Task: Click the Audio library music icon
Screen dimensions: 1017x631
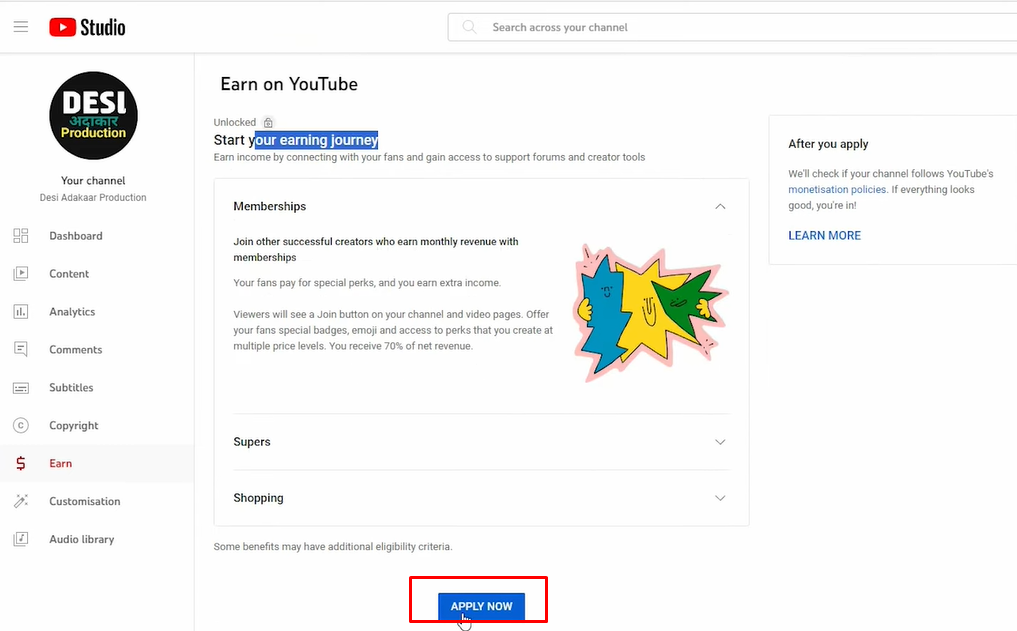Action: [x=21, y=539]
